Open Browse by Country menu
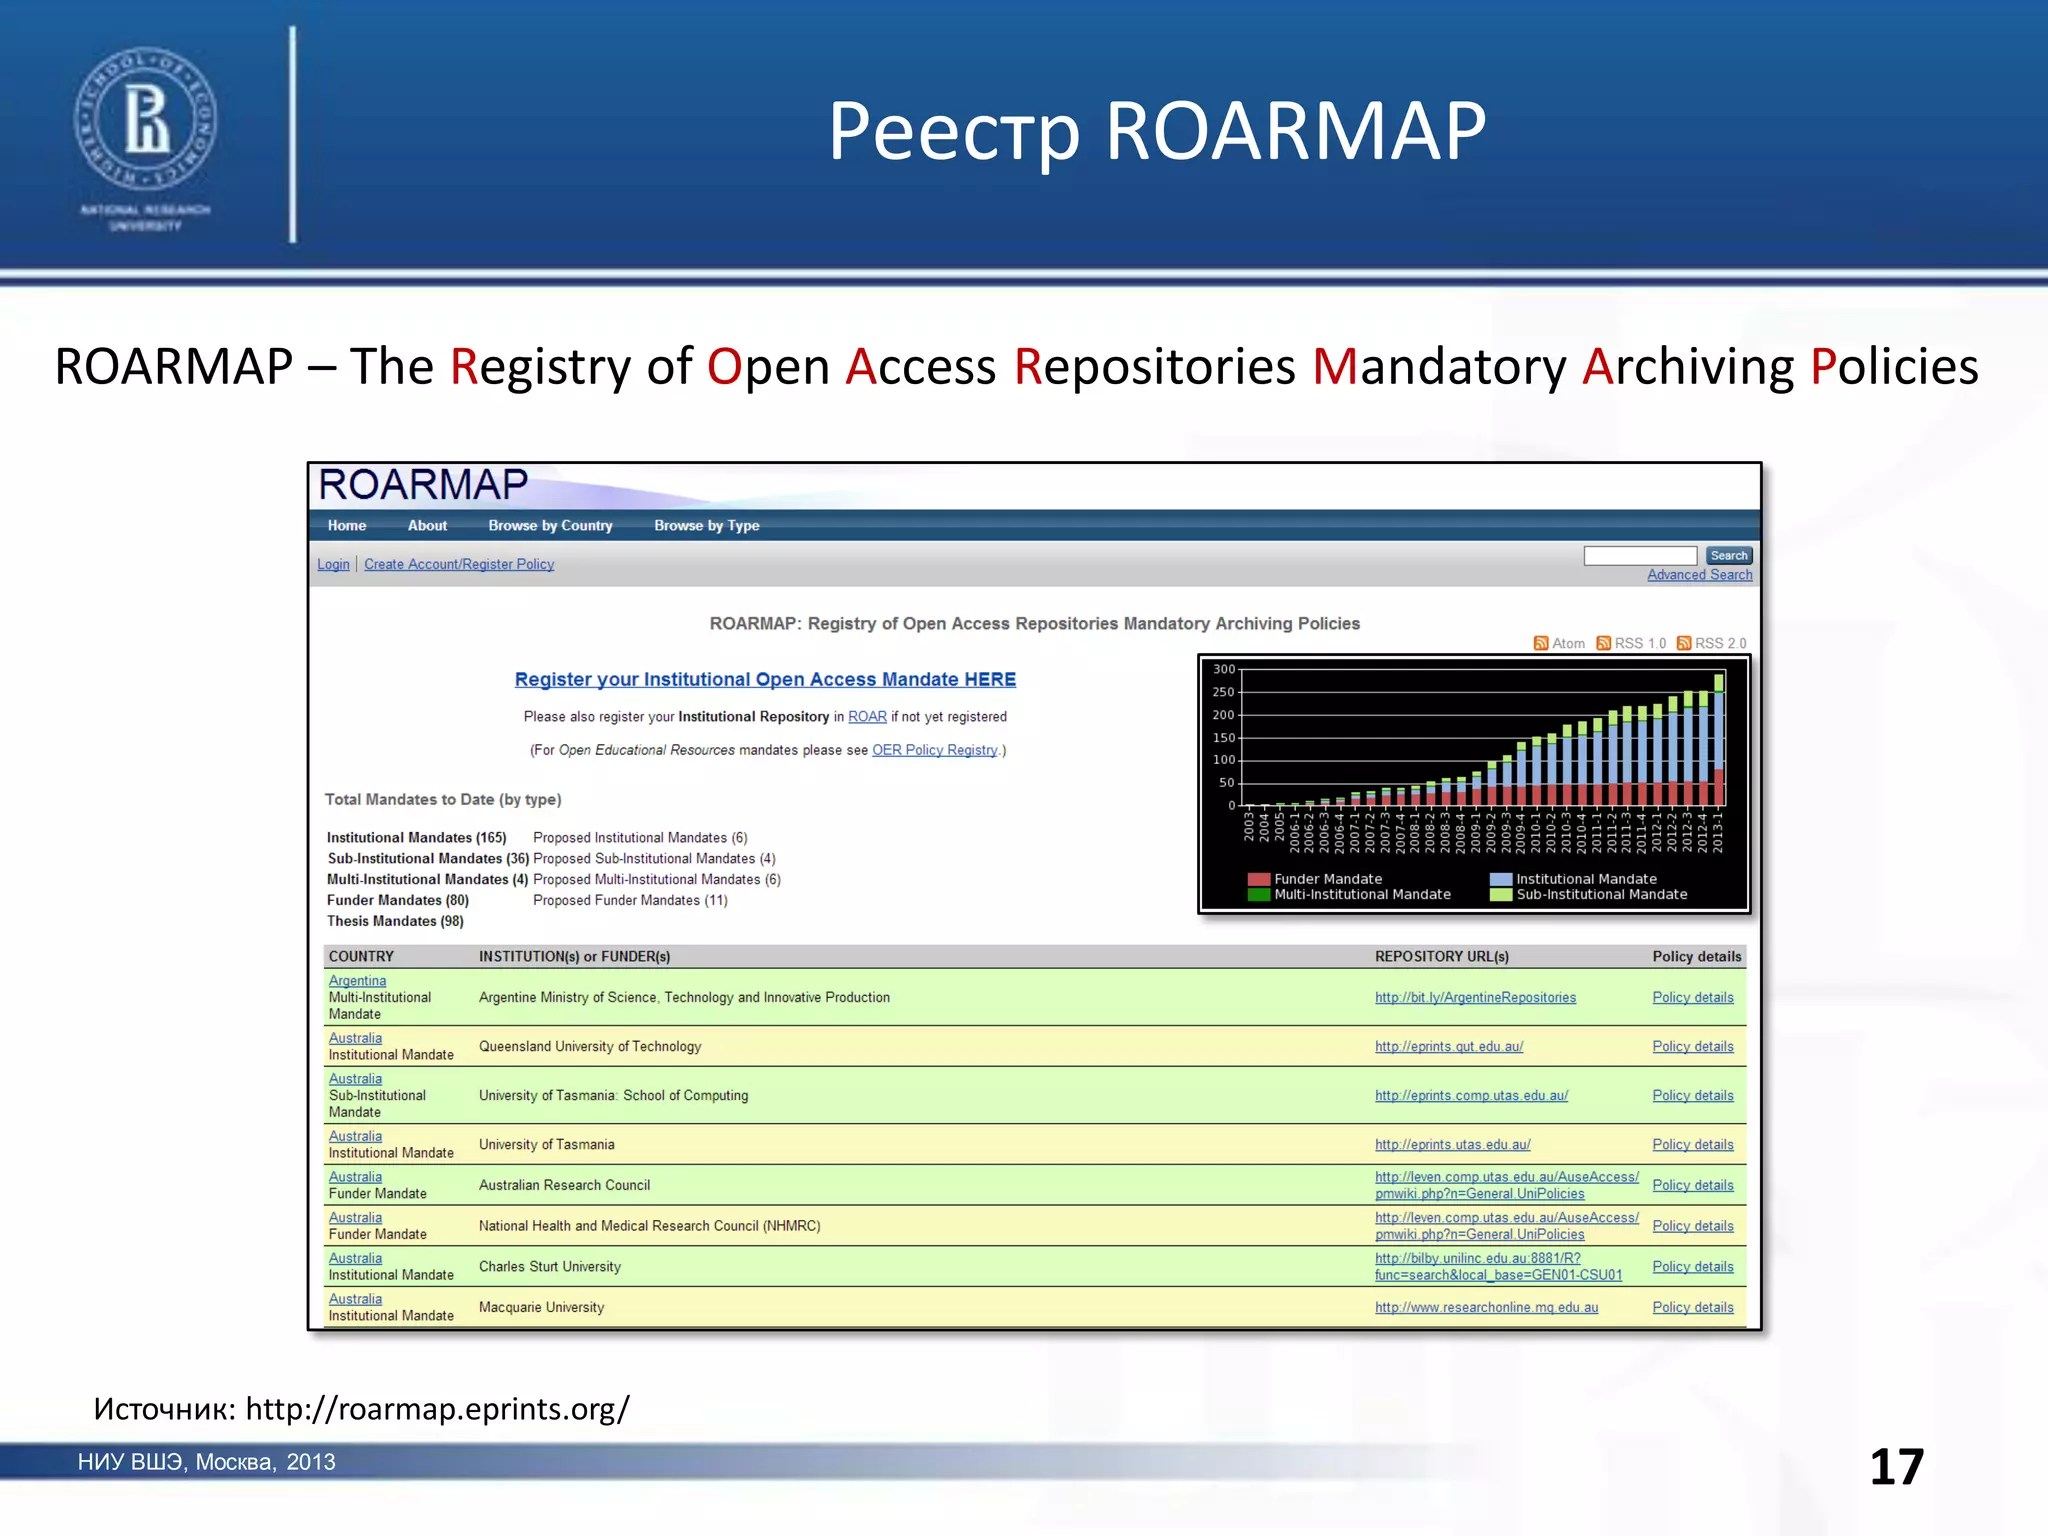 click(x=550, y=525)
